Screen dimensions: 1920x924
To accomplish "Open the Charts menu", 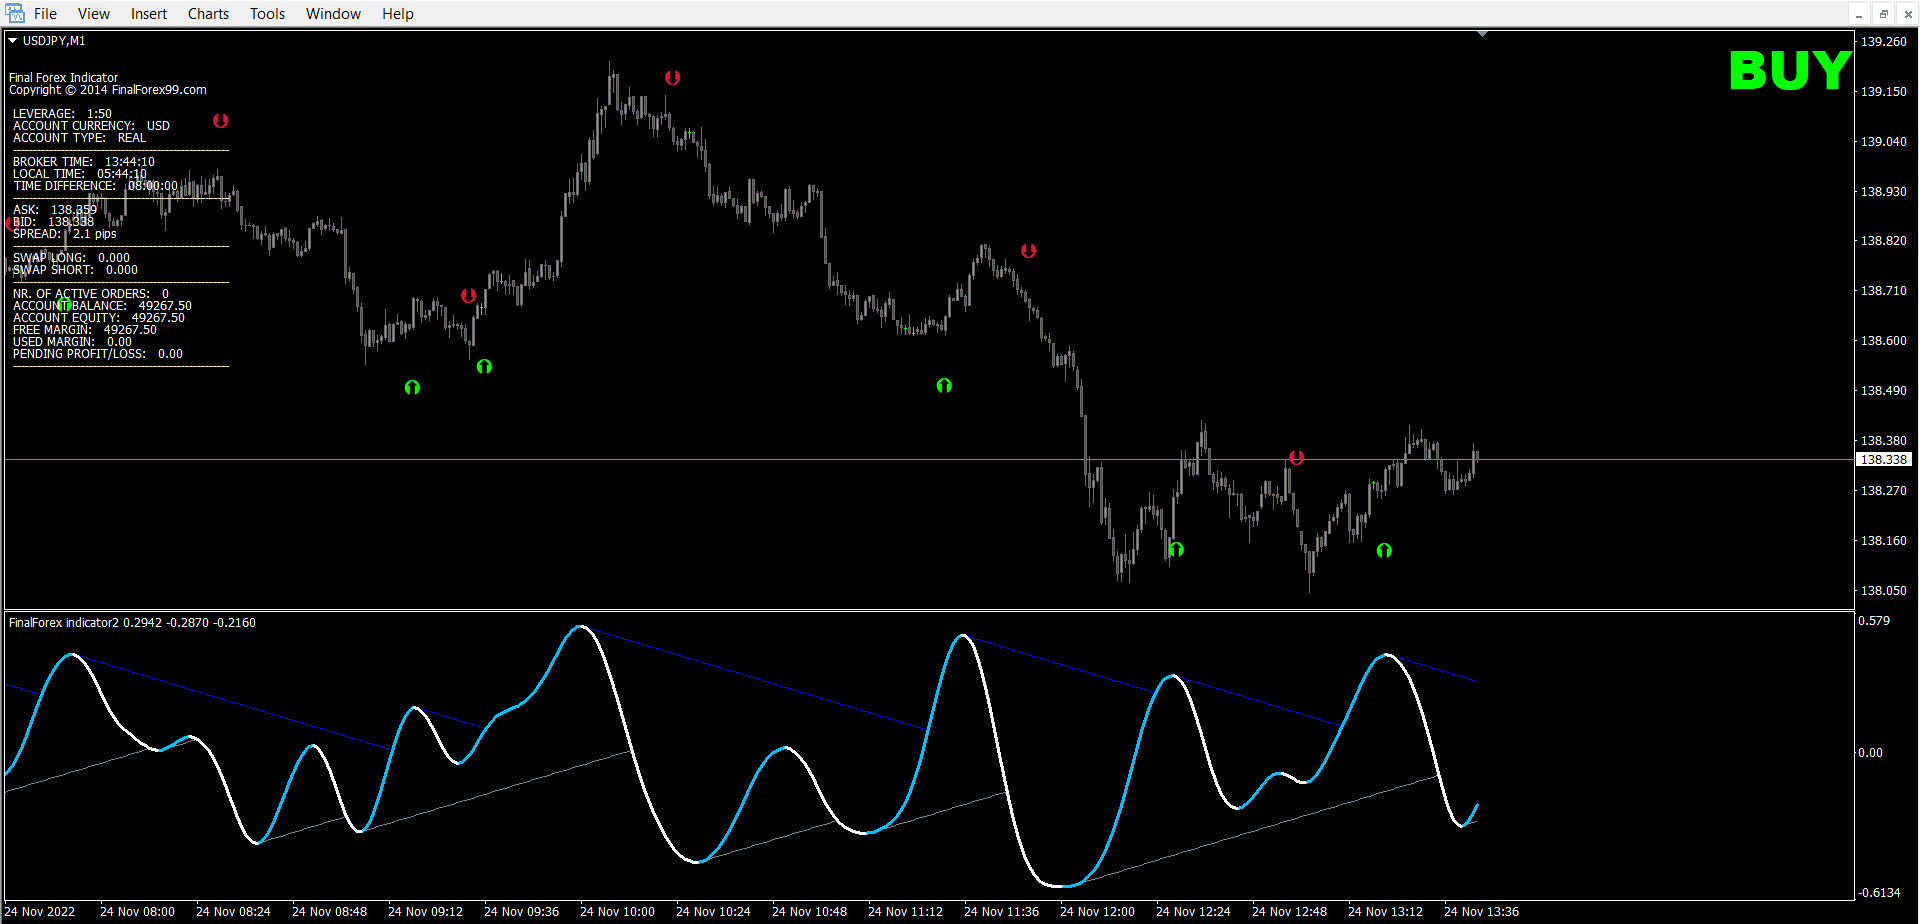I will [x=208, y=14].
